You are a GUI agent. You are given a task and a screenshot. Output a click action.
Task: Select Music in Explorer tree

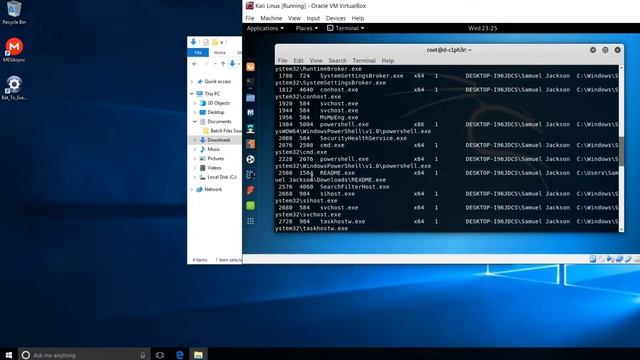pos(210,149)
